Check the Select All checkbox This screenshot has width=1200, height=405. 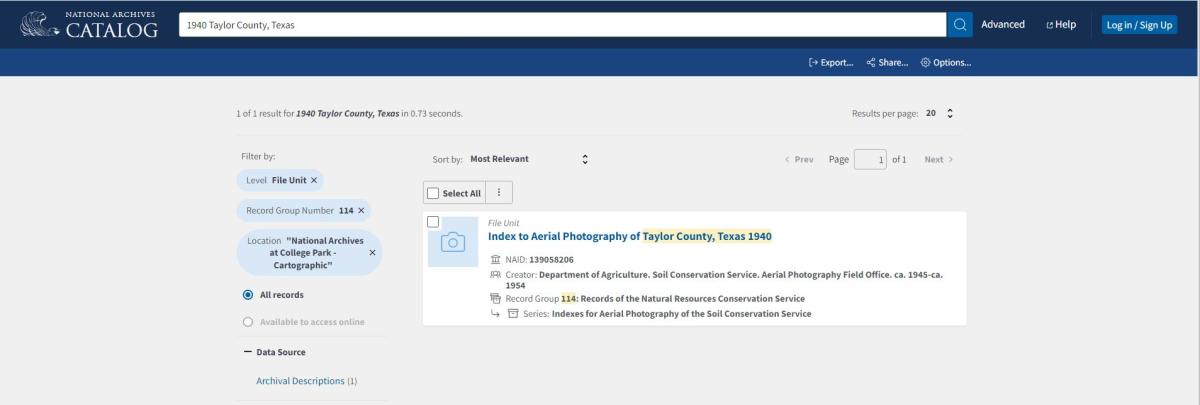433,193
